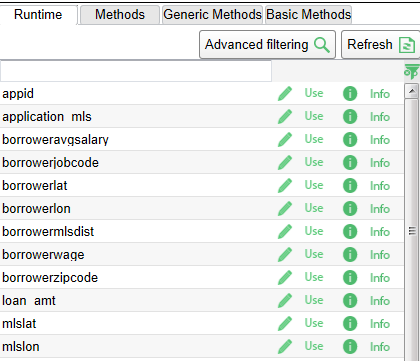
Task: Click Use link for borrowerzipcode
Action: (x=314, y=277)
